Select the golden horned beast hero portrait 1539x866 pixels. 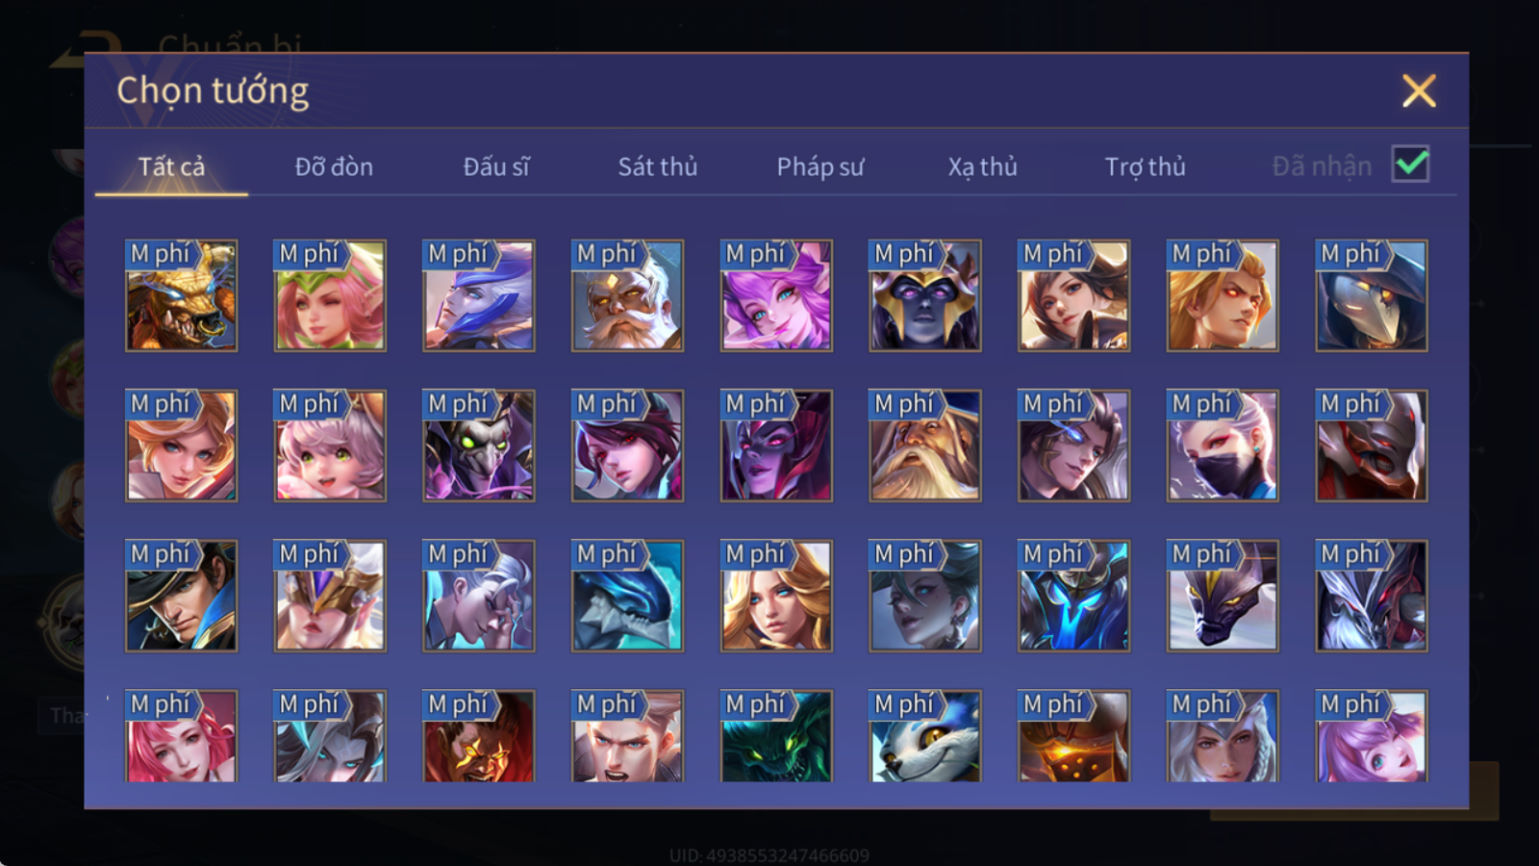click(x=181, y=295)
